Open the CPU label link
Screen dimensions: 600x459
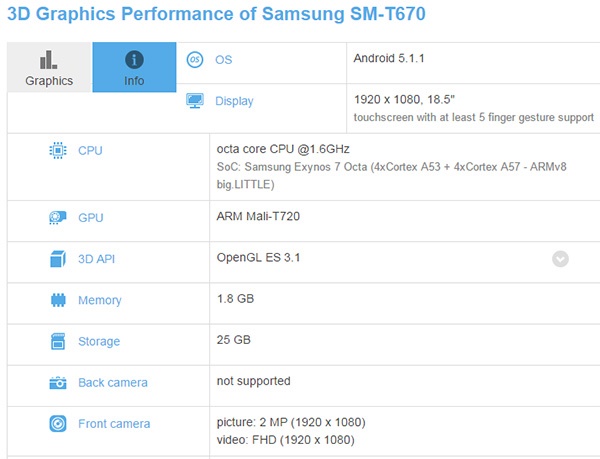click(90, 150)
